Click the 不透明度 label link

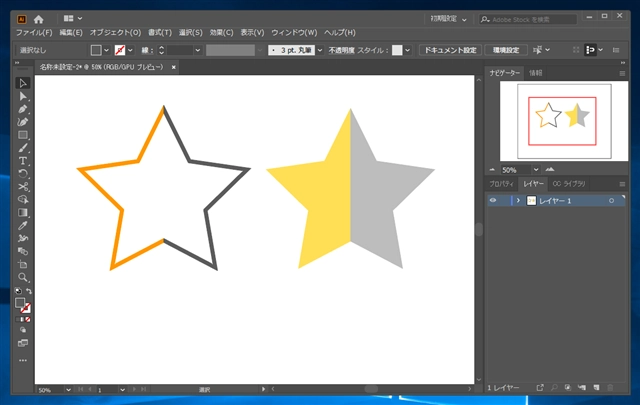point(342,50)
